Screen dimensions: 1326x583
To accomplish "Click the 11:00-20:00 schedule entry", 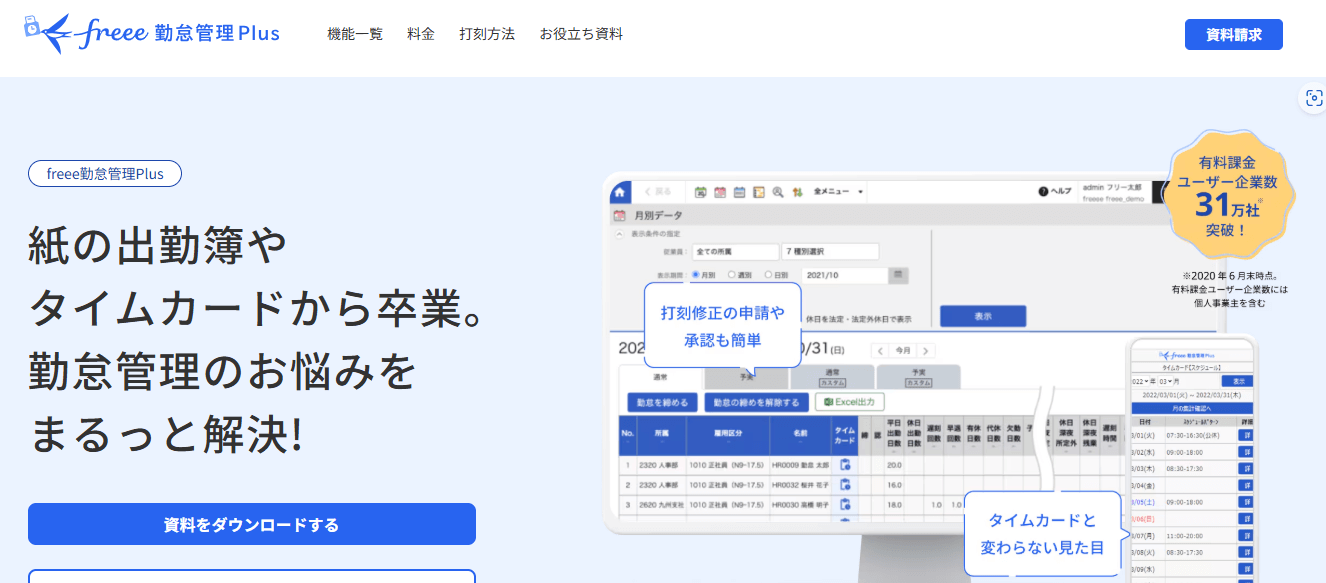I will pos(1185,536).
